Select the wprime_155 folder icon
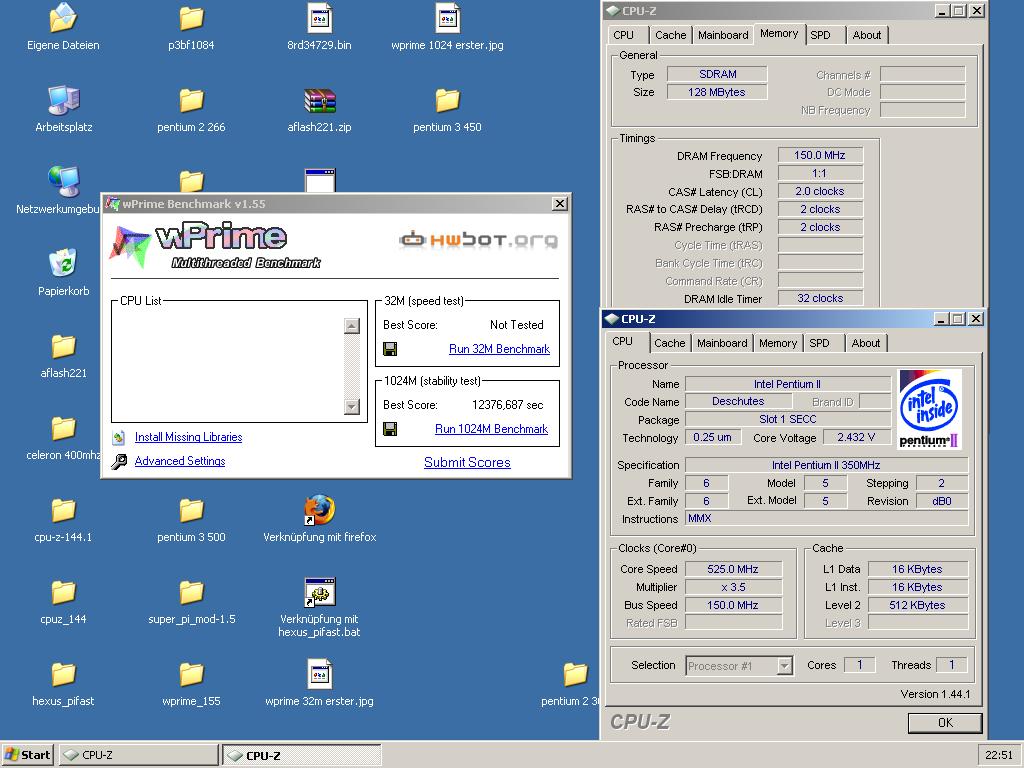1024x768 pixels. click(191, 674)
